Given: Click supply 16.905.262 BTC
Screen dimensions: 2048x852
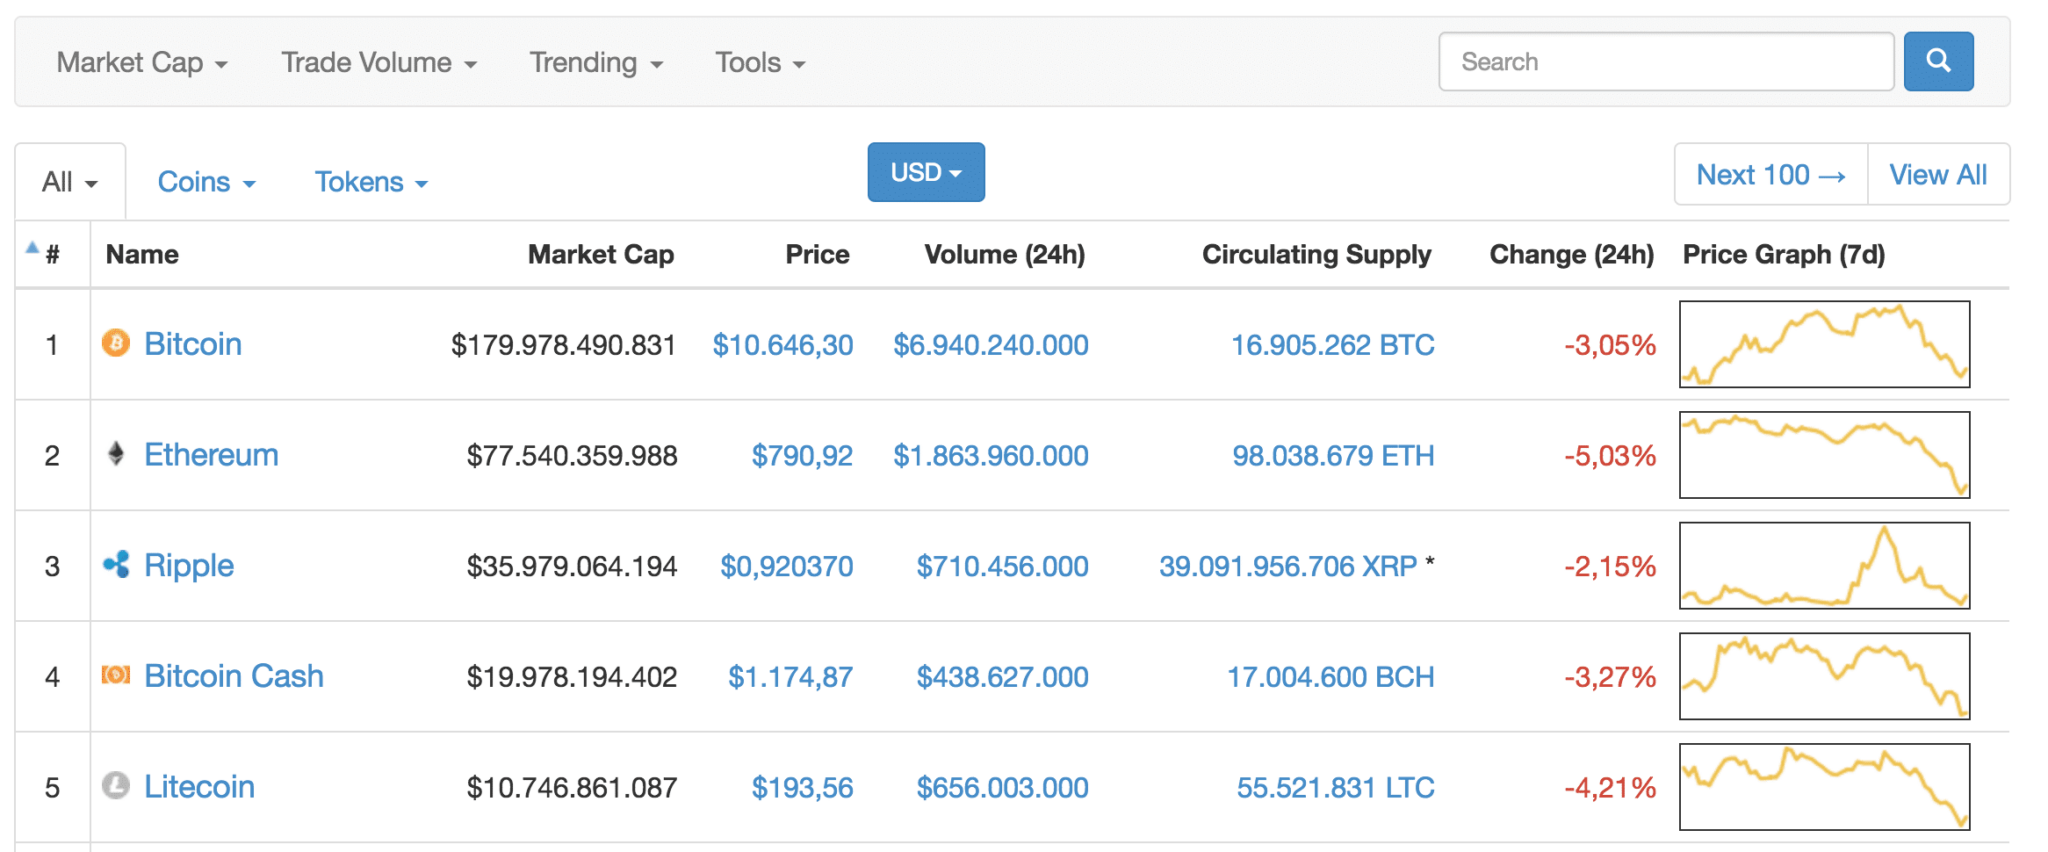Looking at the screenshot, I should (1332, 345).
